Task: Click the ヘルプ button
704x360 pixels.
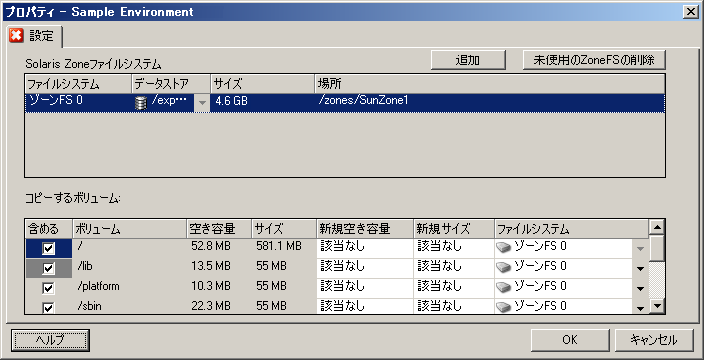Action: click(50, 340)
